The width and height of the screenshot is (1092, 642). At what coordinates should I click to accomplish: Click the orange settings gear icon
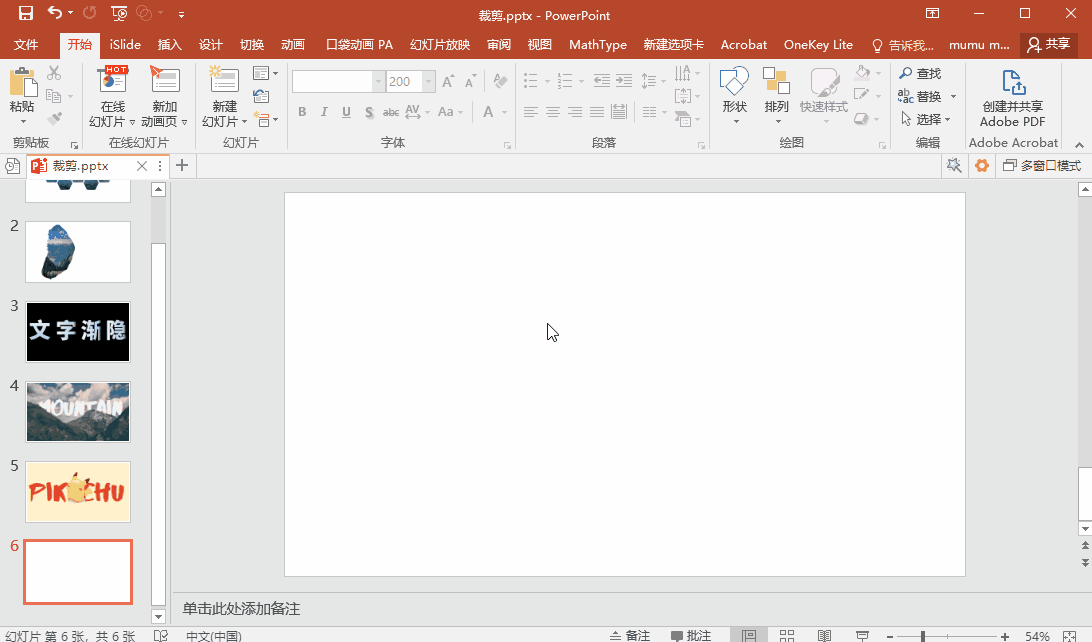(x=982, y=166)
